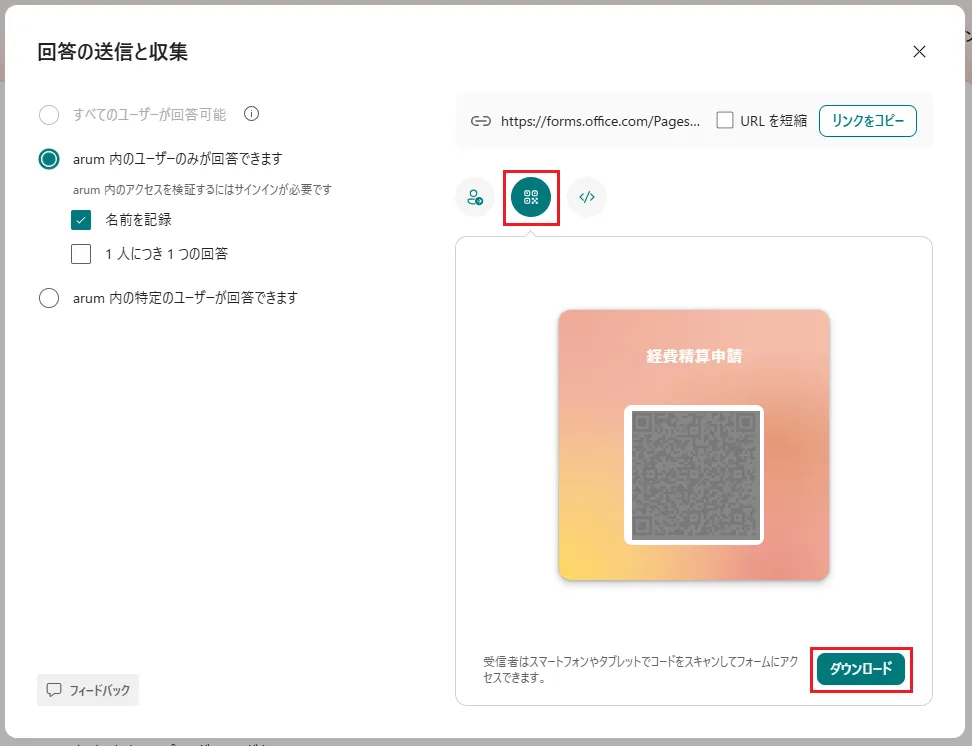972x746 pixels.
Task: Enable 1 人につき 1 つの回答
Action: (x=80, y=253)
